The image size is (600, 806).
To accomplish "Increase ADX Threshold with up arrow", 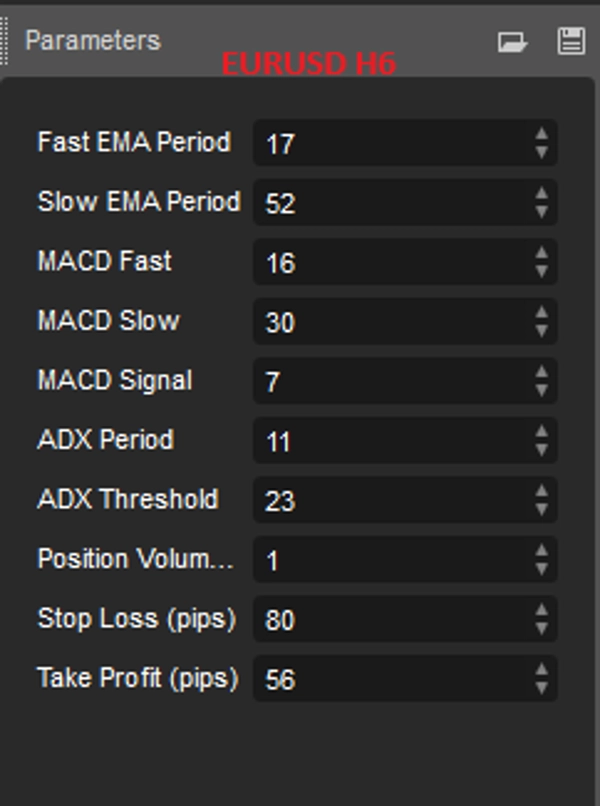I will (x=541, y=491).
